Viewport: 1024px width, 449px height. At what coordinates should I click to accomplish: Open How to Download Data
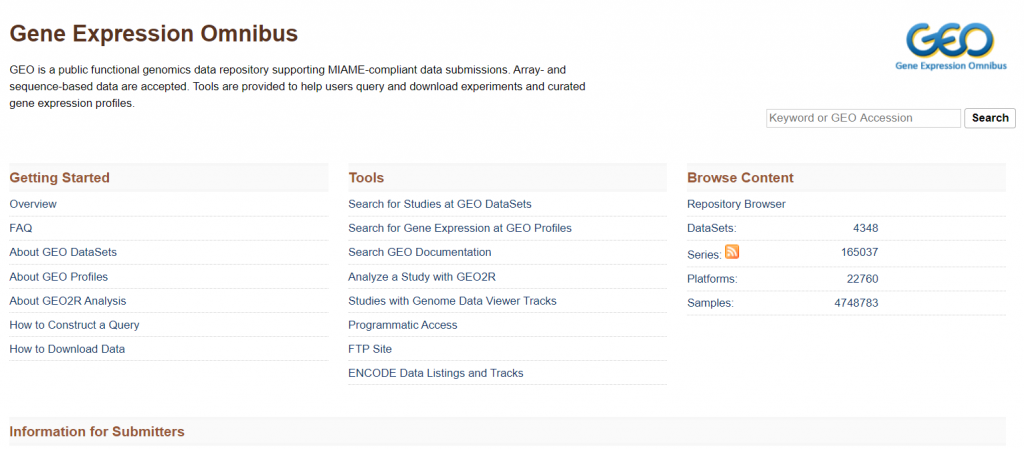[67, 349]
